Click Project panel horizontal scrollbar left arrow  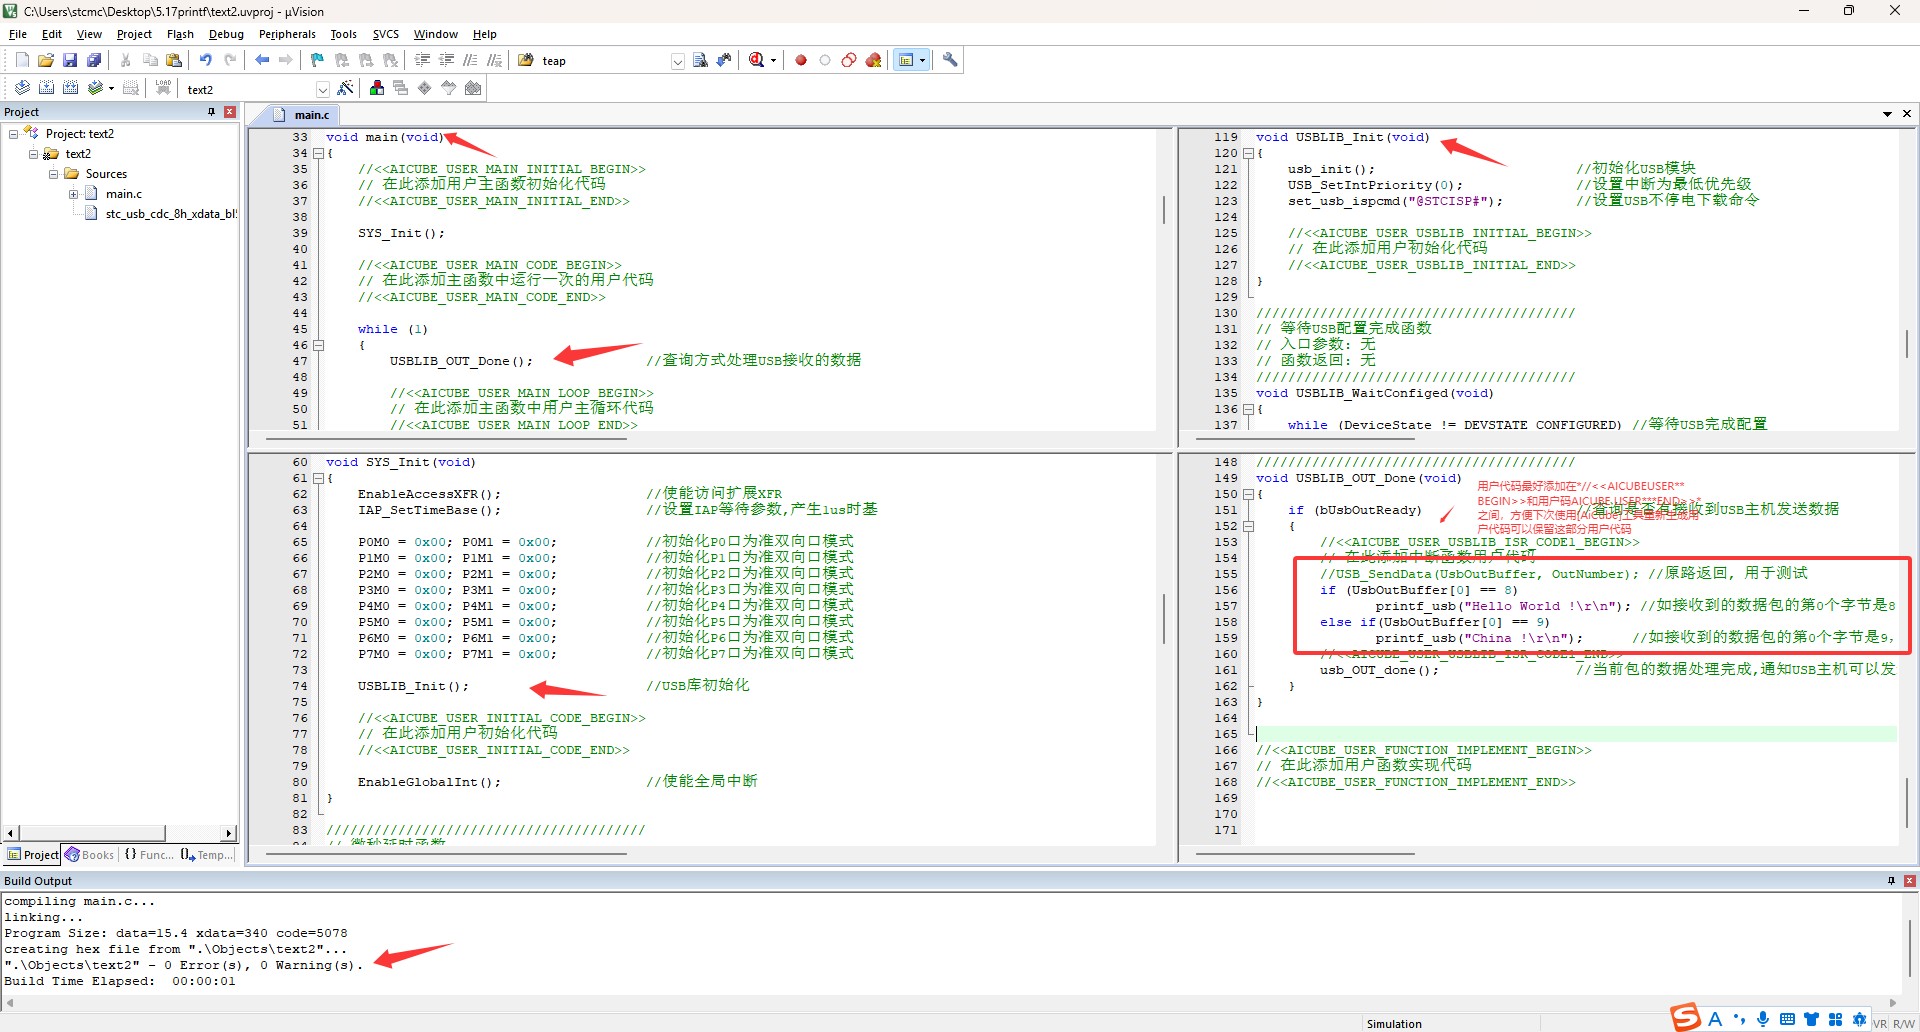click(11, 833)
